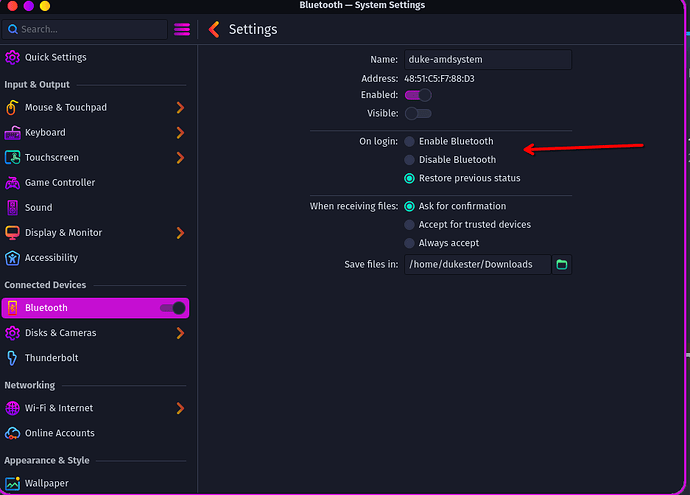This screenshot has height=495, width=690.
Task: Toggle the Bluetooth Enabled switch
Action: [418, 95]
